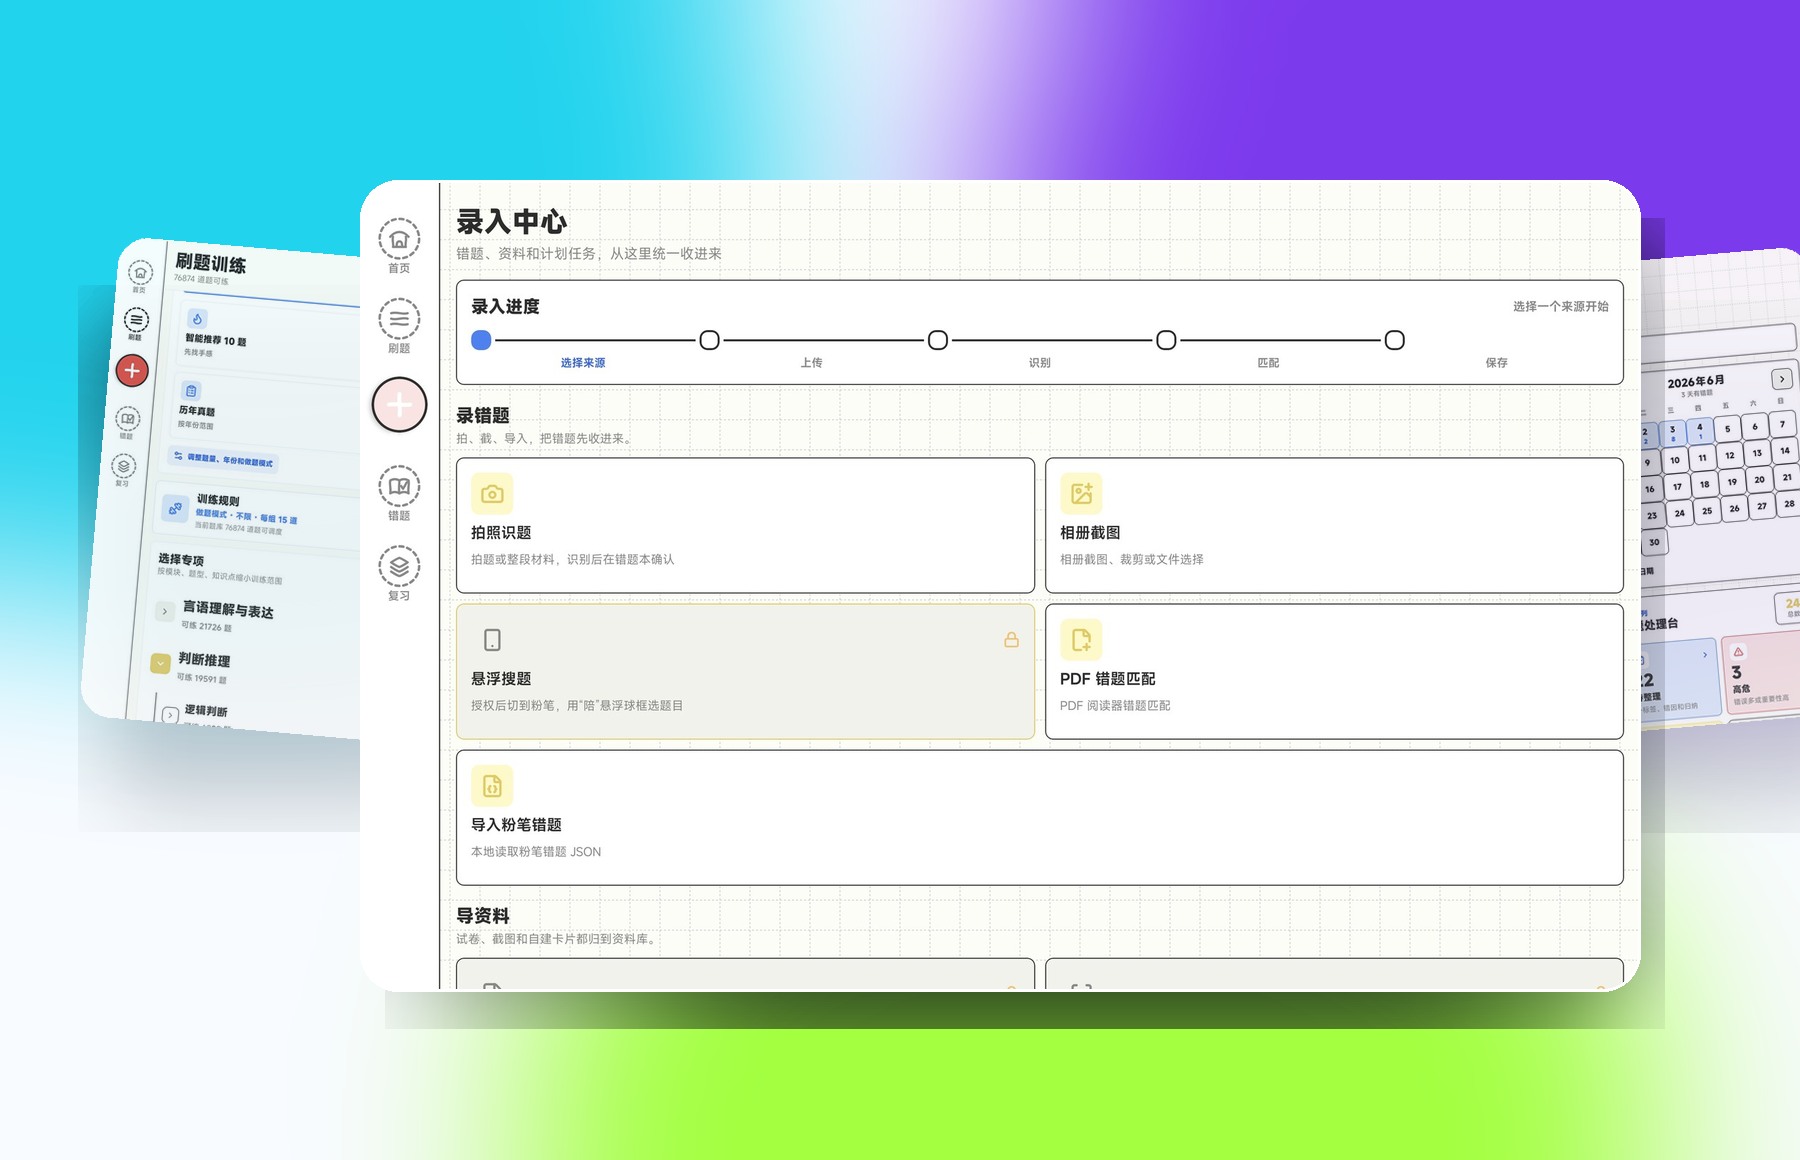This screenshot has width=1800, height=1160.
Task: Click 拍题或整段材料，识别后在错题本确认 description
Action: (573, 560)
